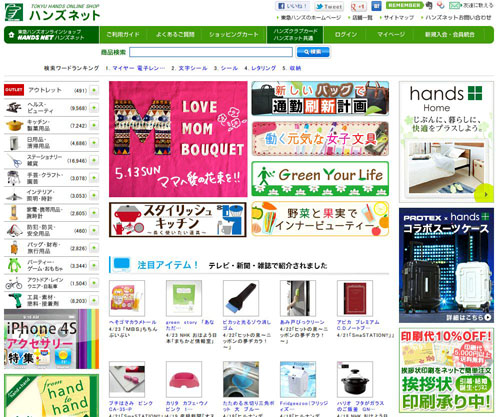Expand the stationery category plus button
The height and width of the screenshot is (417, 500).
94,160
